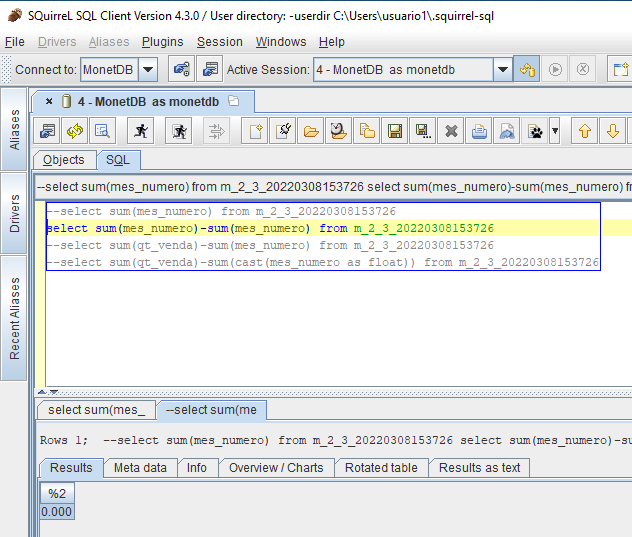
Task: Select the 4 - MonetDB as monetdb tab
Action: click(x=143, y=101)
